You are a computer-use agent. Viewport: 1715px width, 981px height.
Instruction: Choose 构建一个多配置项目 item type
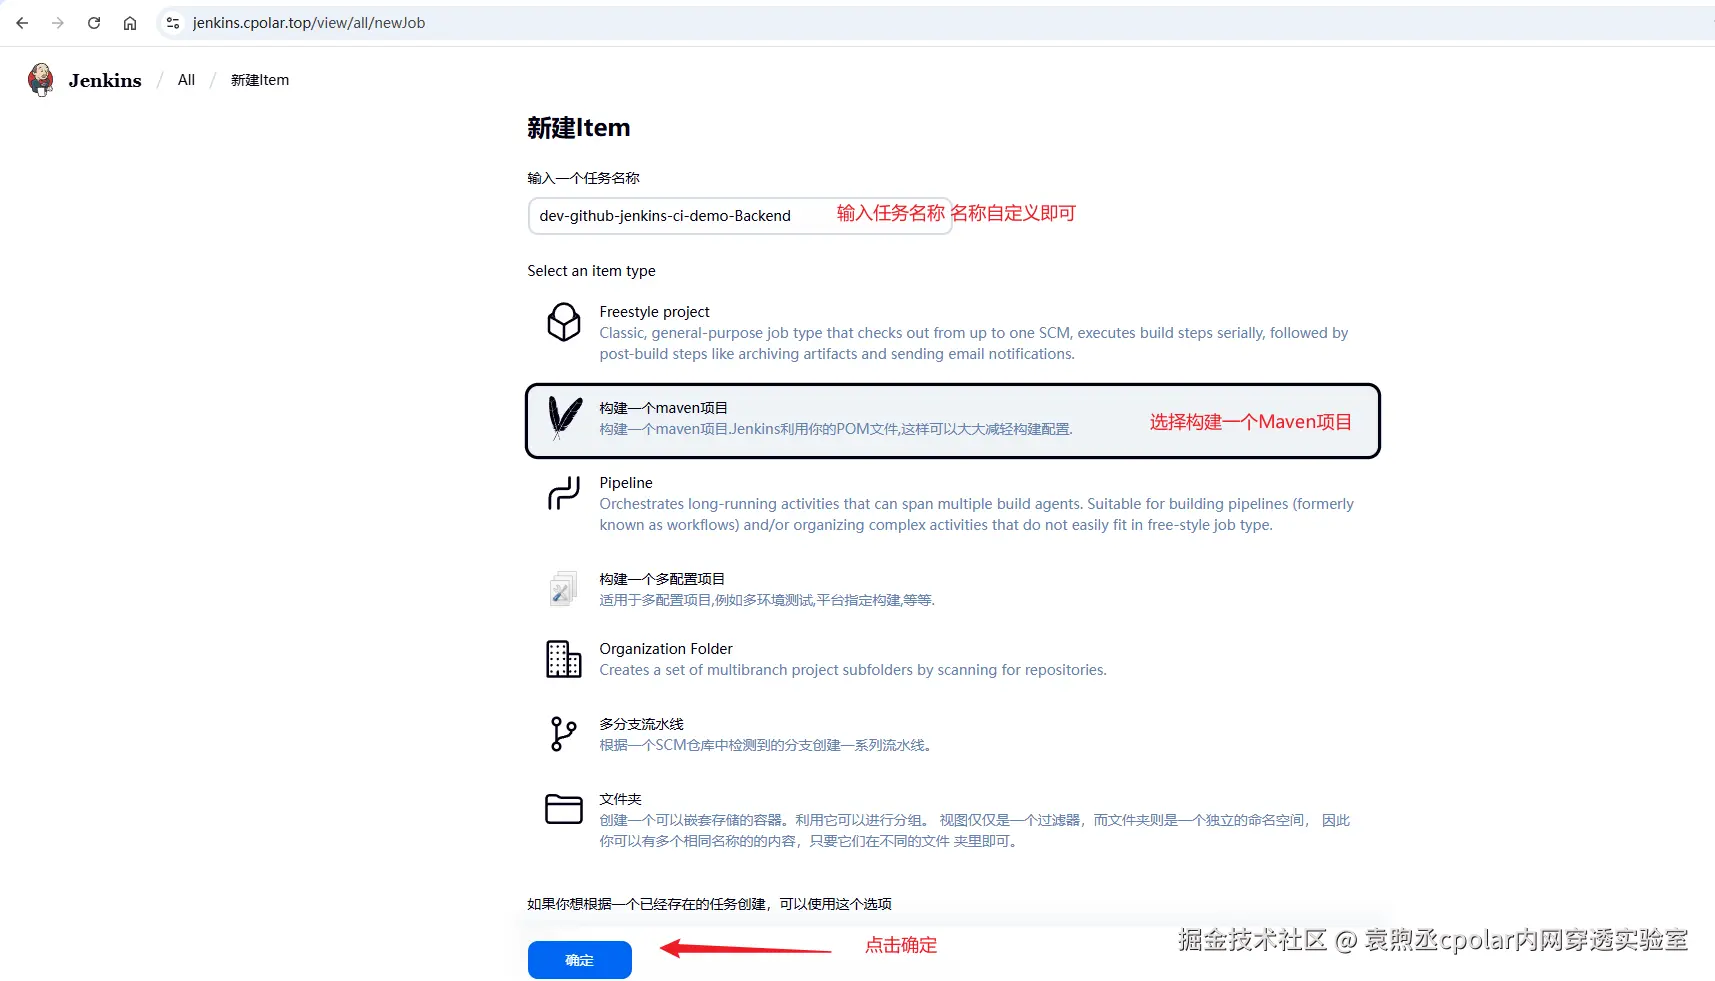coord(954,589)
